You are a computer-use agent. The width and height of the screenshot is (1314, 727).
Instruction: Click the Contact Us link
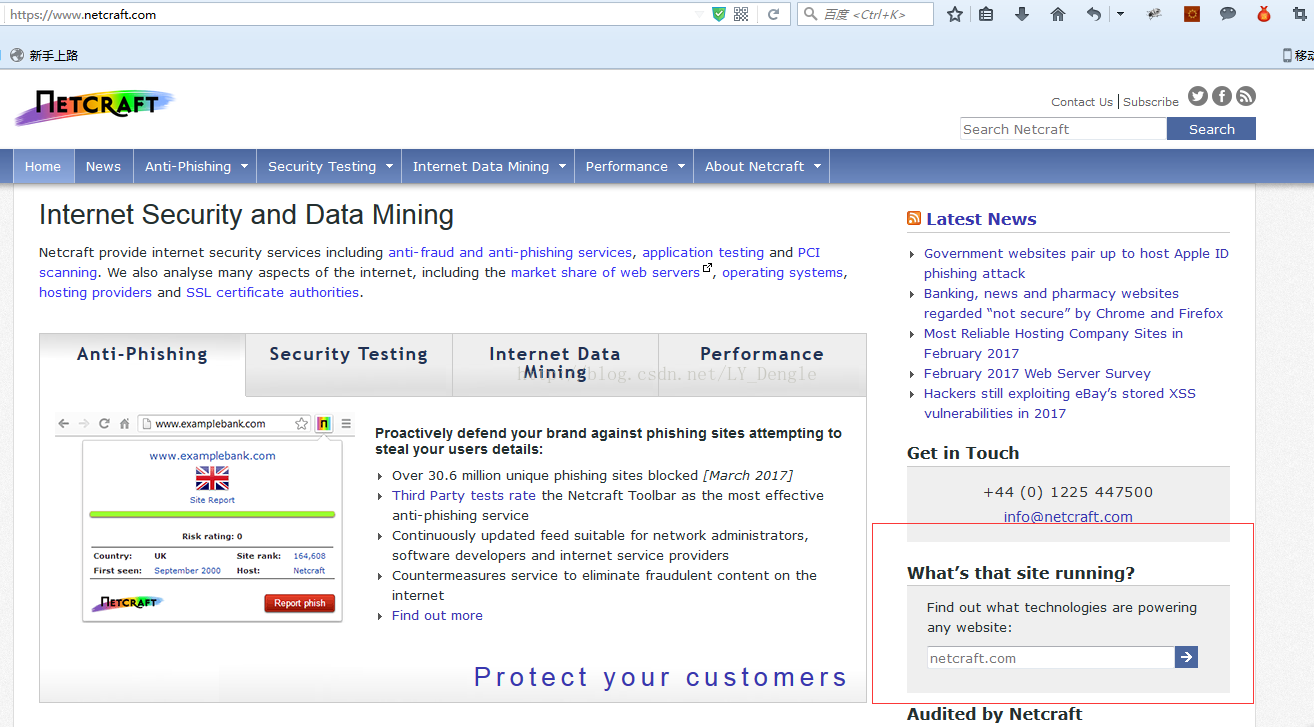[x=1082, y=102]
